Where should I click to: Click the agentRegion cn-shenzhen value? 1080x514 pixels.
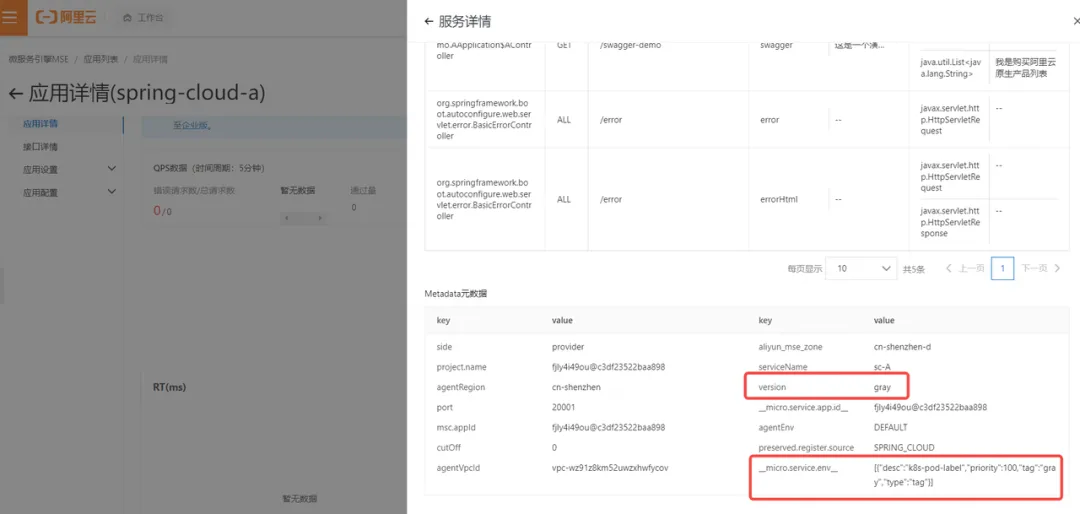pyautogui.click(x=576, y=387)
